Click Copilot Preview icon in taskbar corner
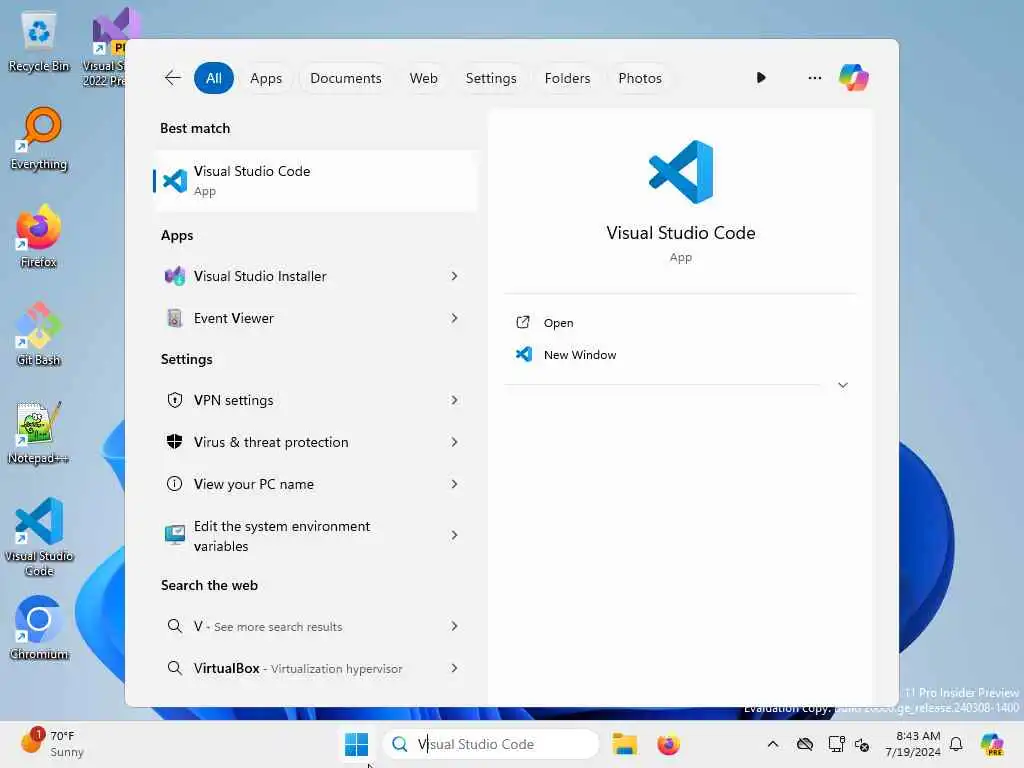This screenshot has width=1024, height=768. click(x=992, y=744)
